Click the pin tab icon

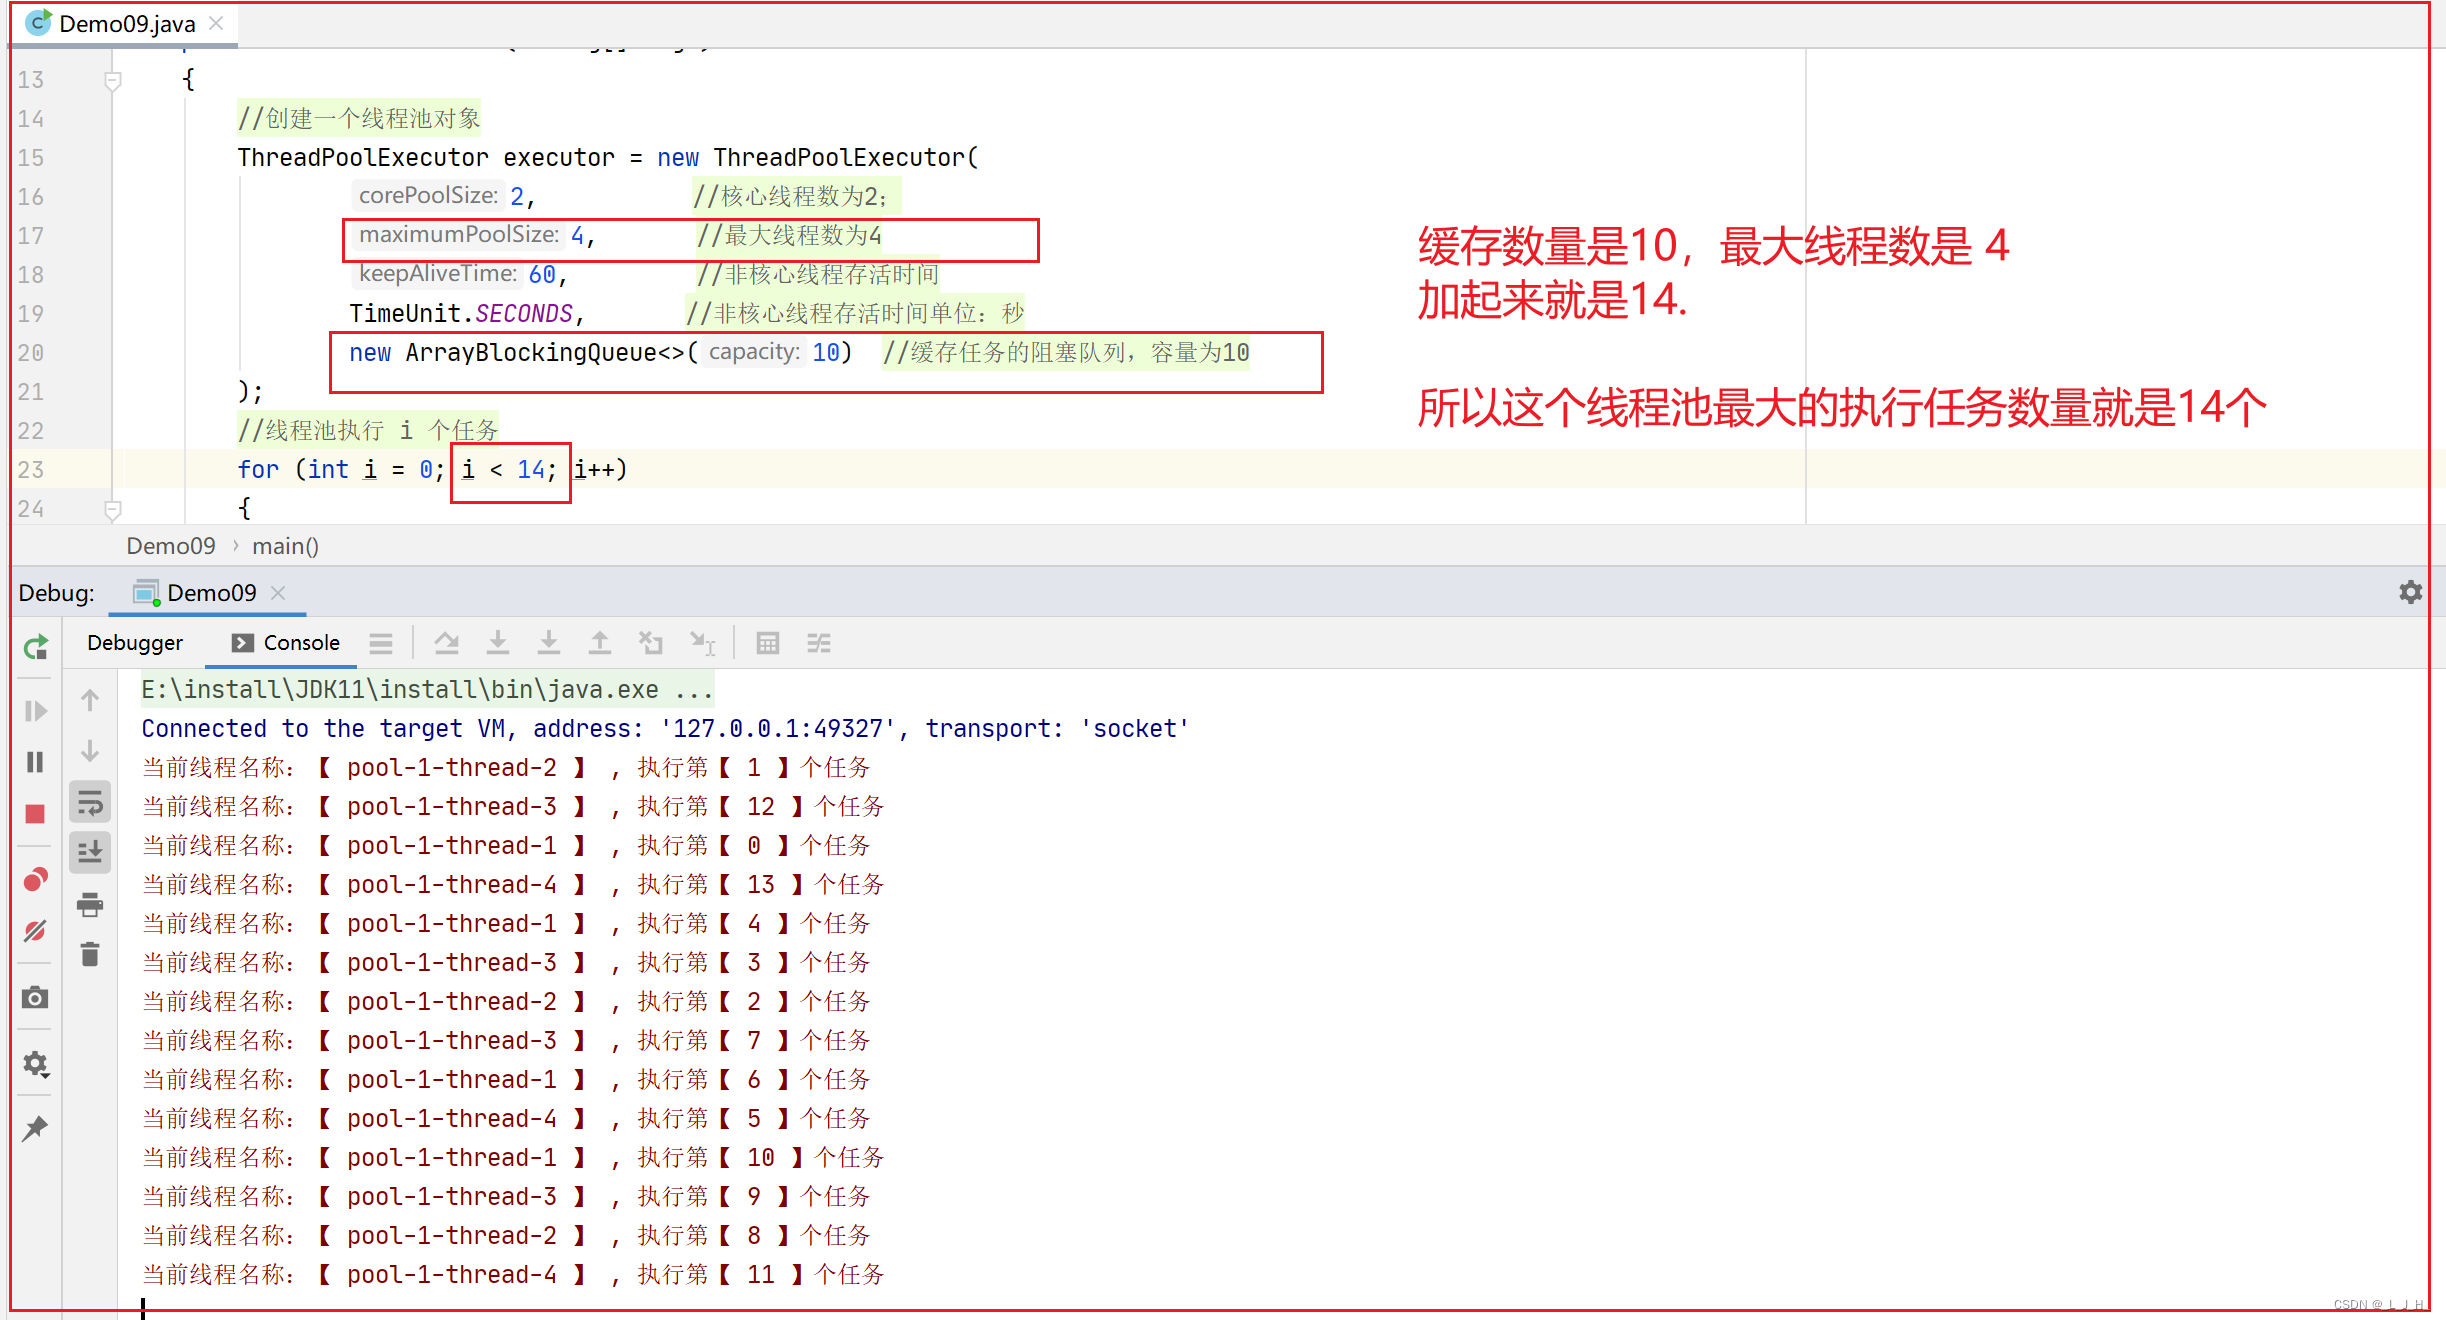36,1128
